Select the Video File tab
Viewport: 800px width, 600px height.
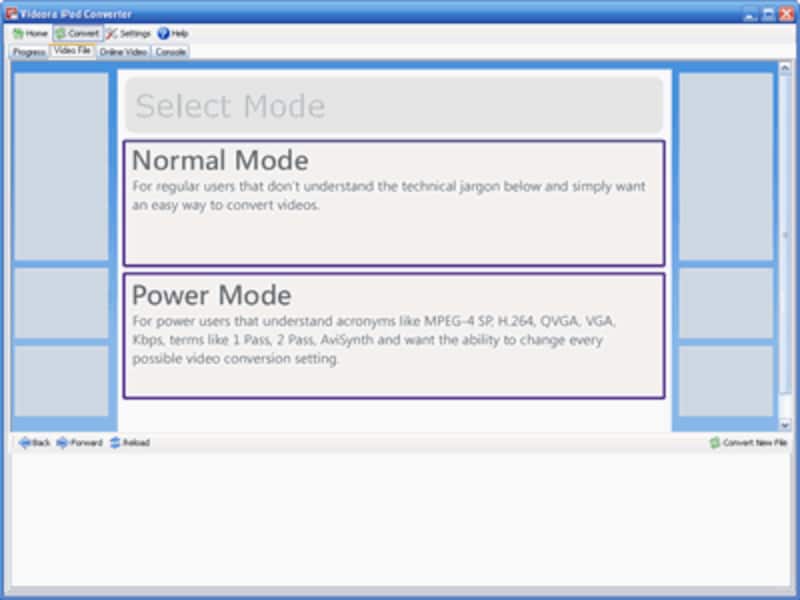coord(72,51)
